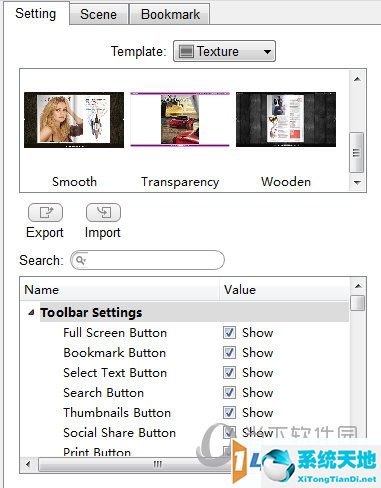381x488 pixels.
Task: Click the Value column header
Action: 285,290
